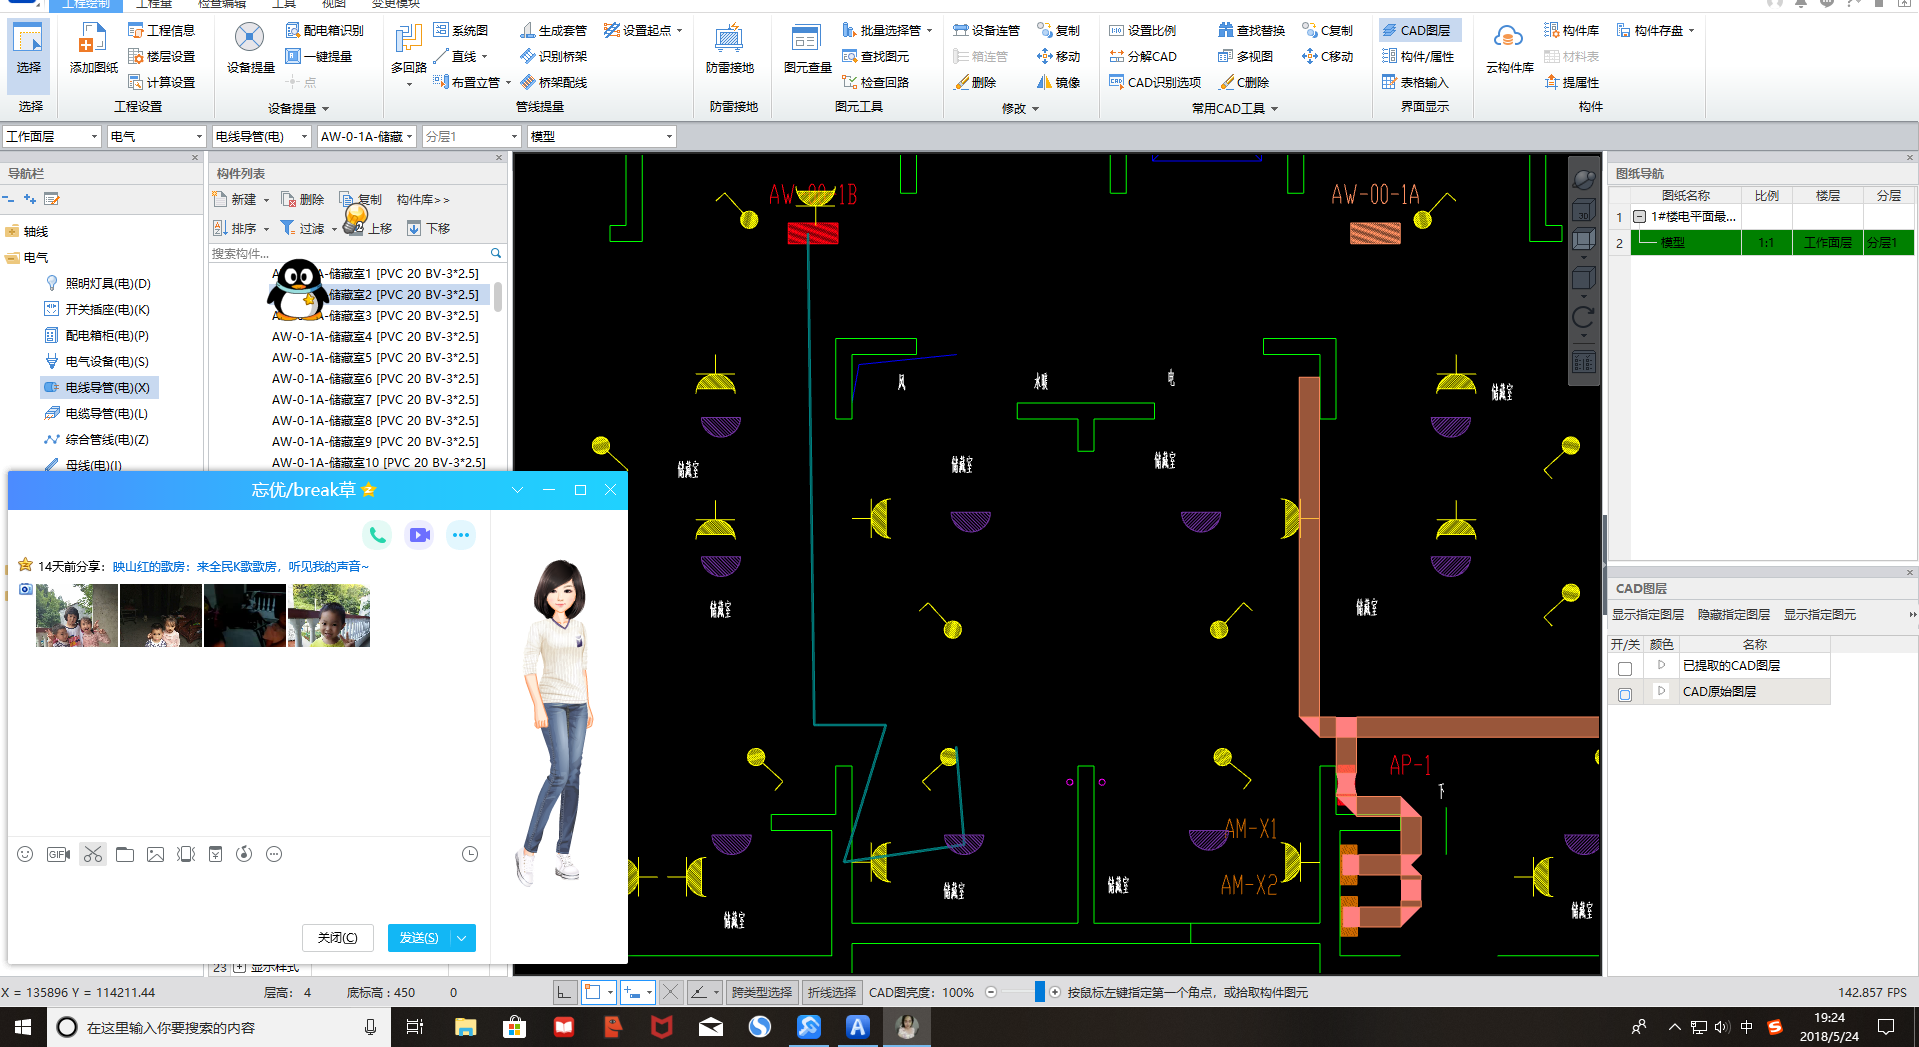Open 工程信息 project information
1919x1047 pixels.
coord(161,31)
